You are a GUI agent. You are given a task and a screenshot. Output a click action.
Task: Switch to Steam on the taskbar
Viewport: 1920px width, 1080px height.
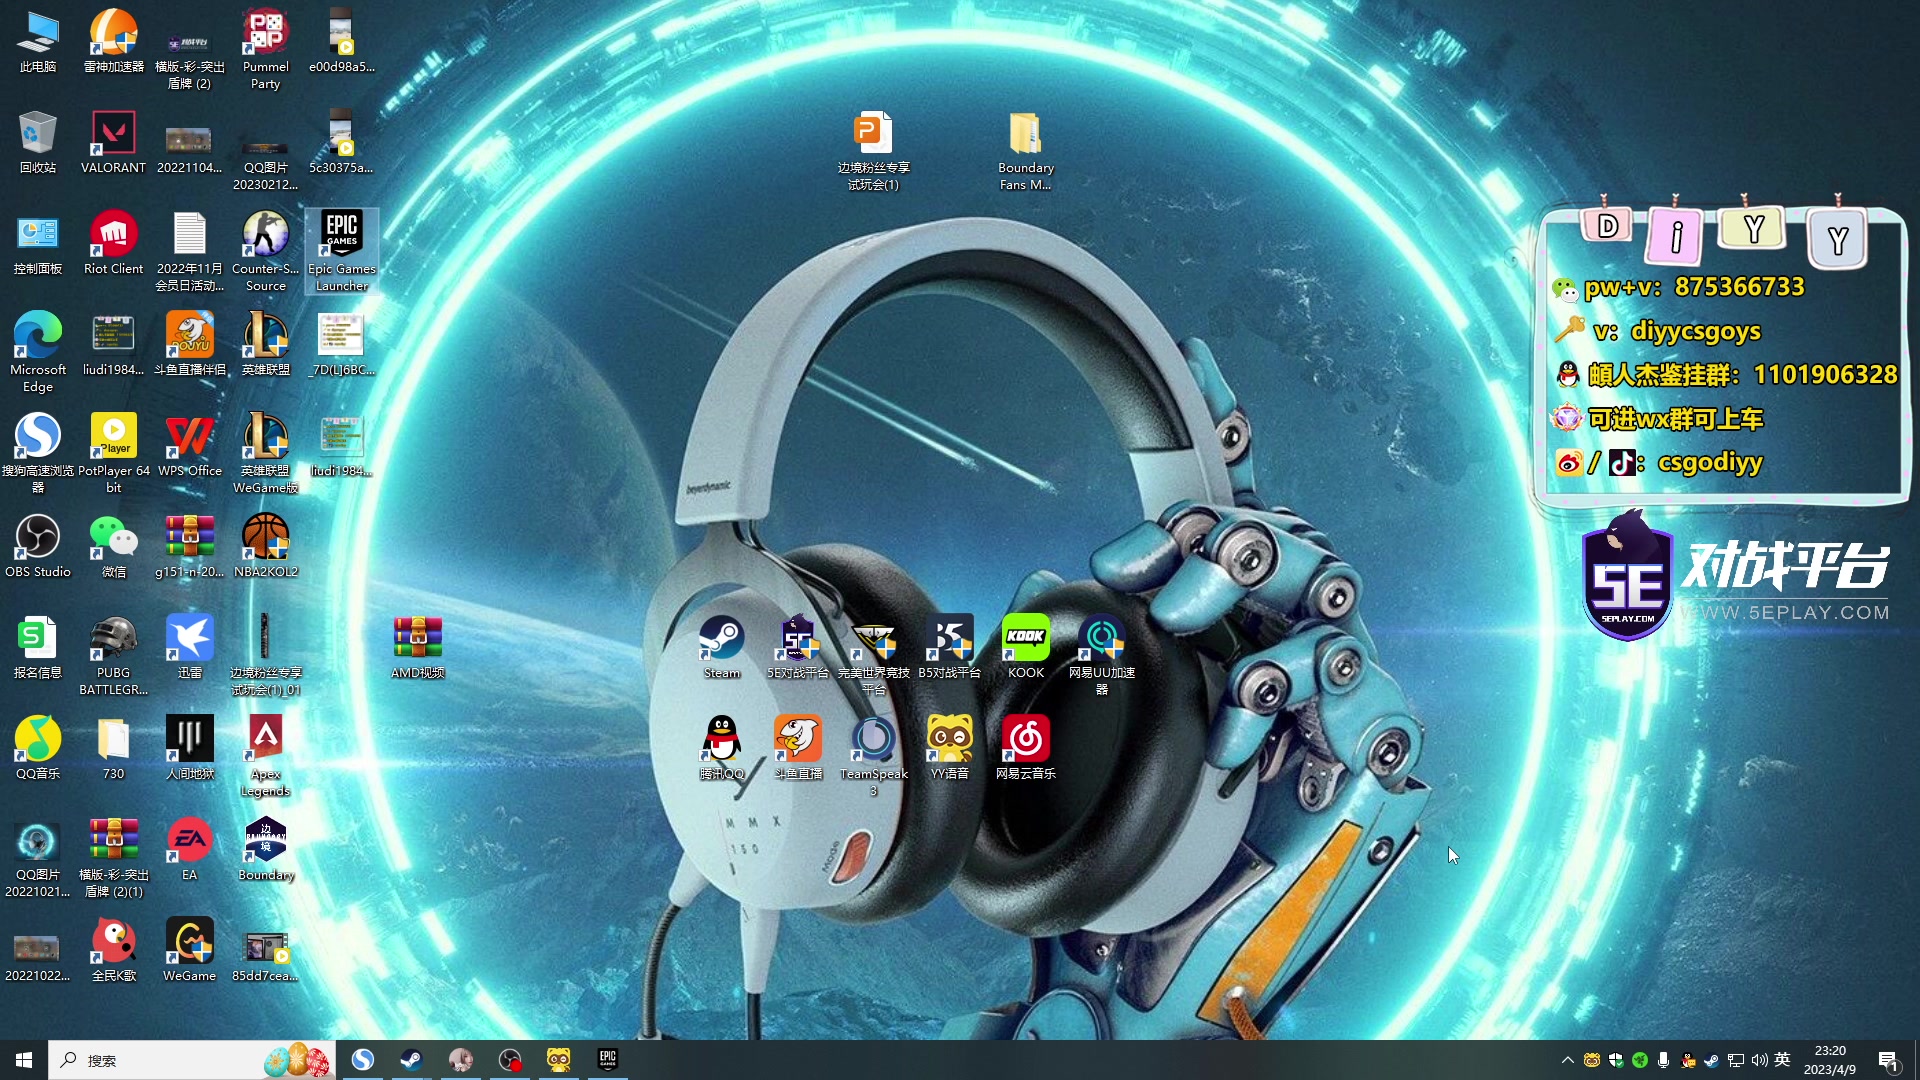[x=411, y=1060]
